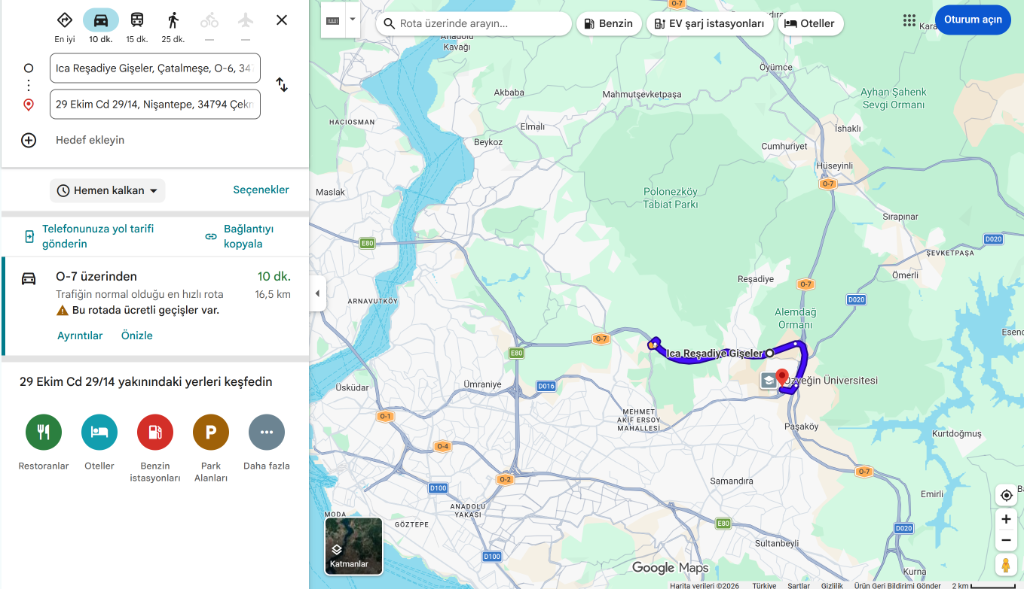
Task: Click the Sartlar terms link
Action: click(798, 585)
